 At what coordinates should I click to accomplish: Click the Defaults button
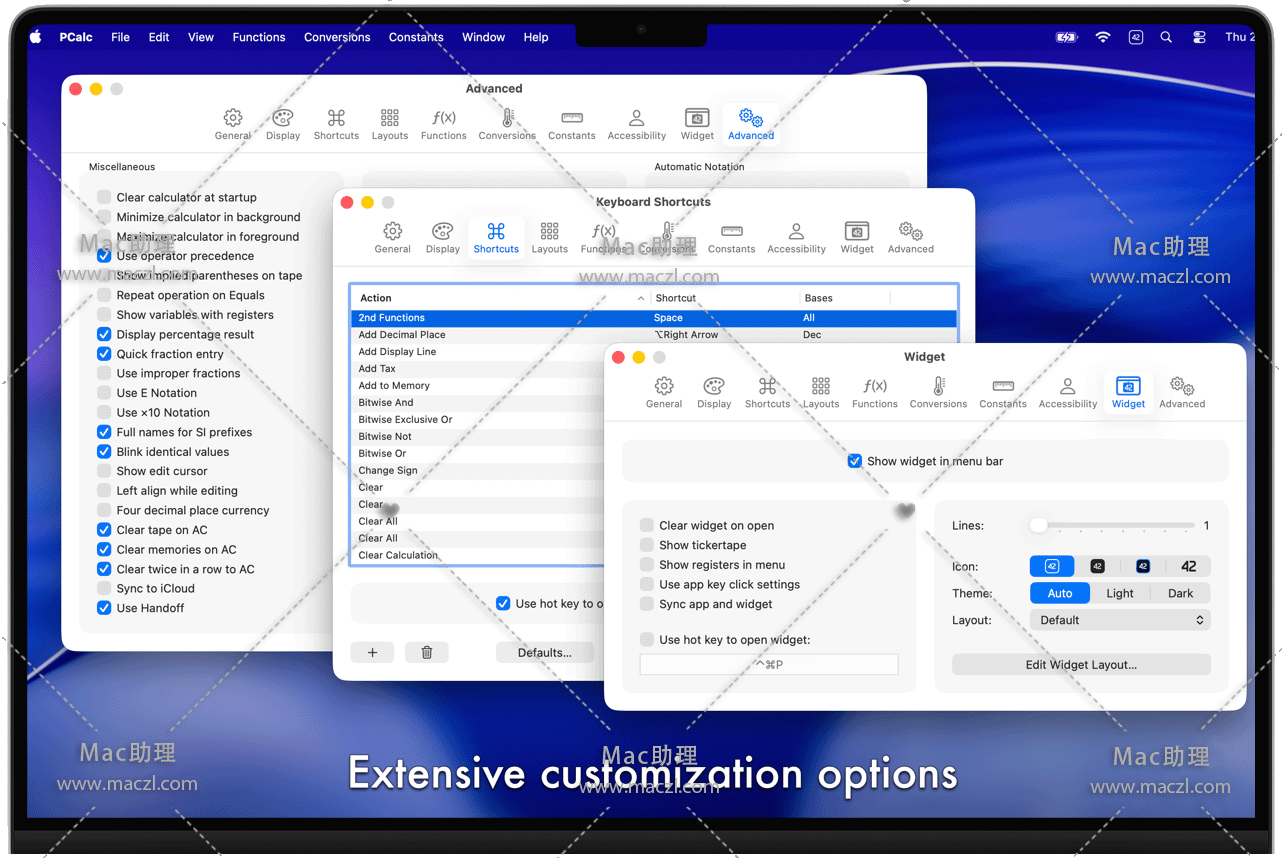[544, 652]
